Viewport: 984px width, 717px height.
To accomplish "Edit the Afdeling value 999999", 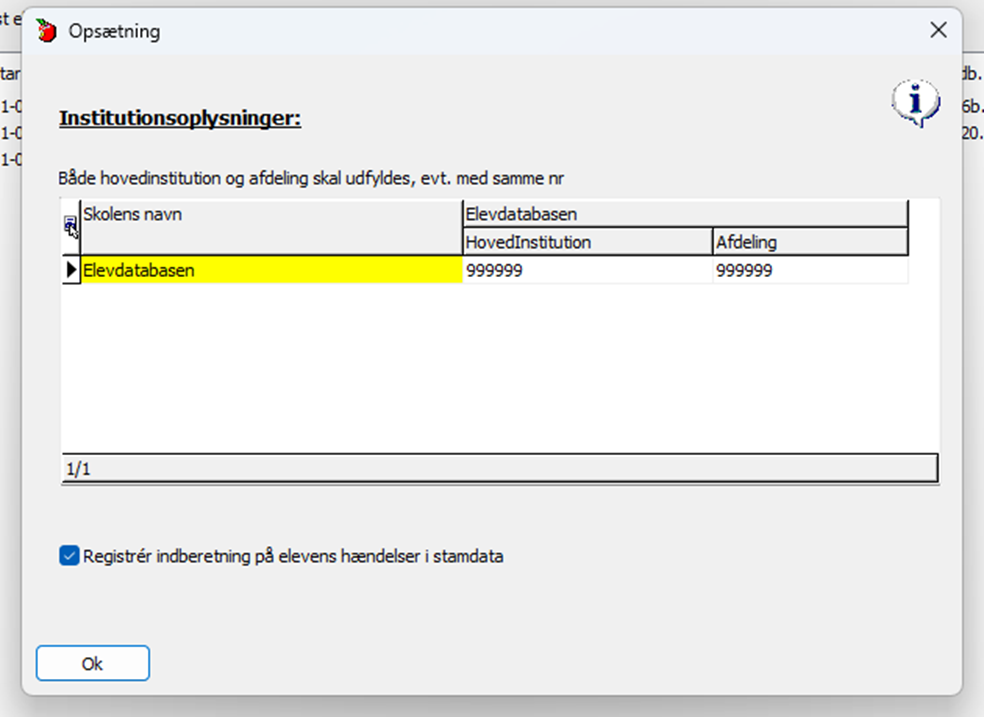I will tap(809, 270).
